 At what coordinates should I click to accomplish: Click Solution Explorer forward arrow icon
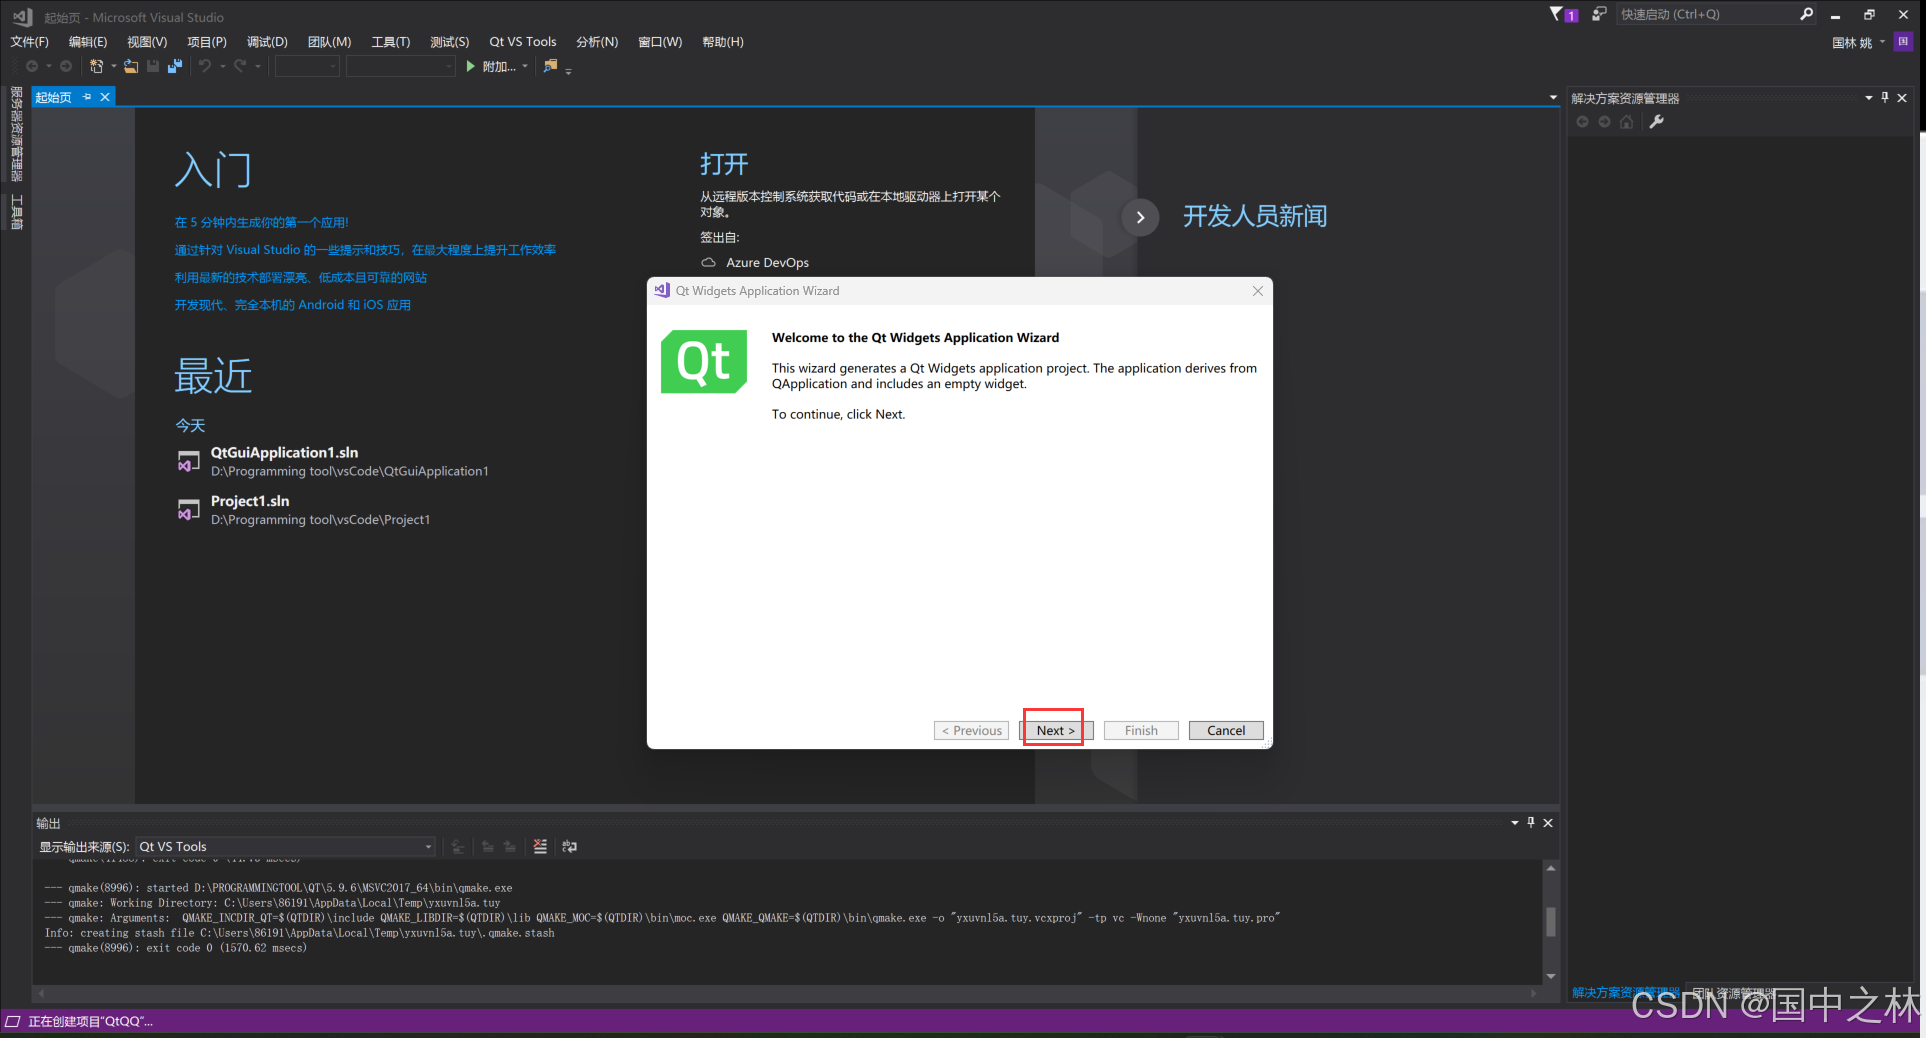[x=1604, y=122]
